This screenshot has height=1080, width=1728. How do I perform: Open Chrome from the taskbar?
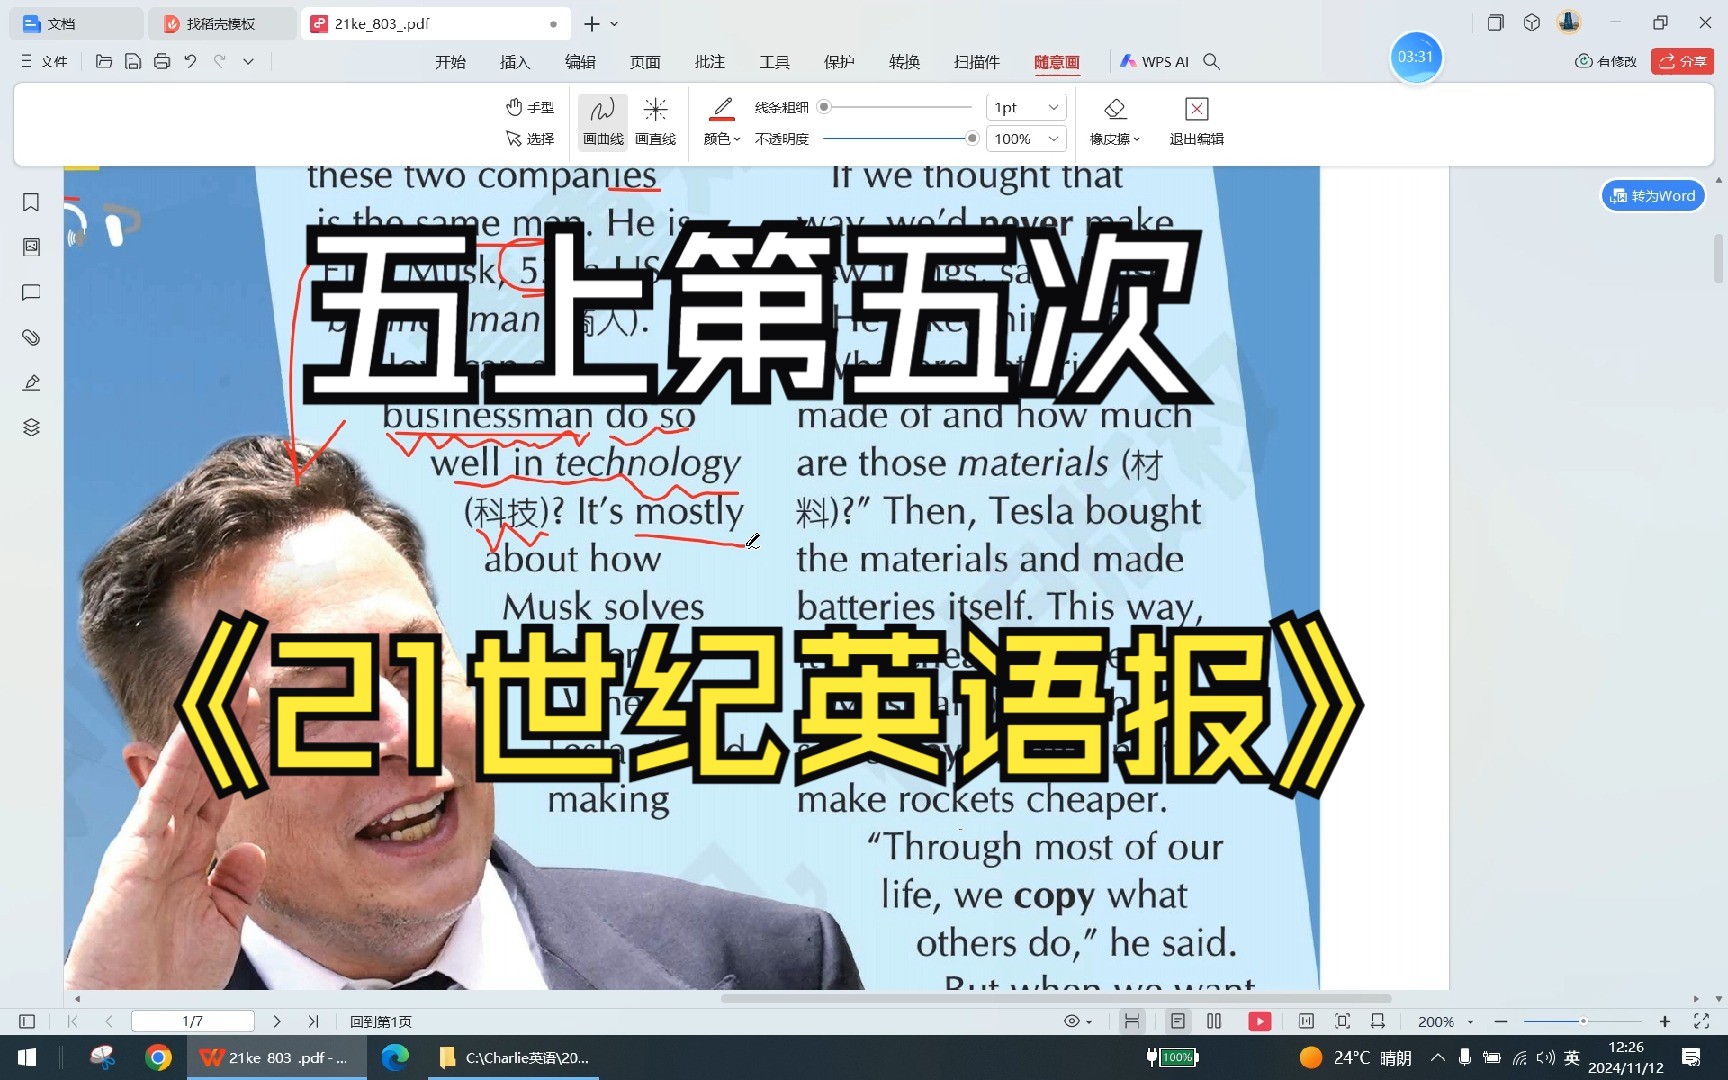pyautogui.click(x=158, y=1057)
